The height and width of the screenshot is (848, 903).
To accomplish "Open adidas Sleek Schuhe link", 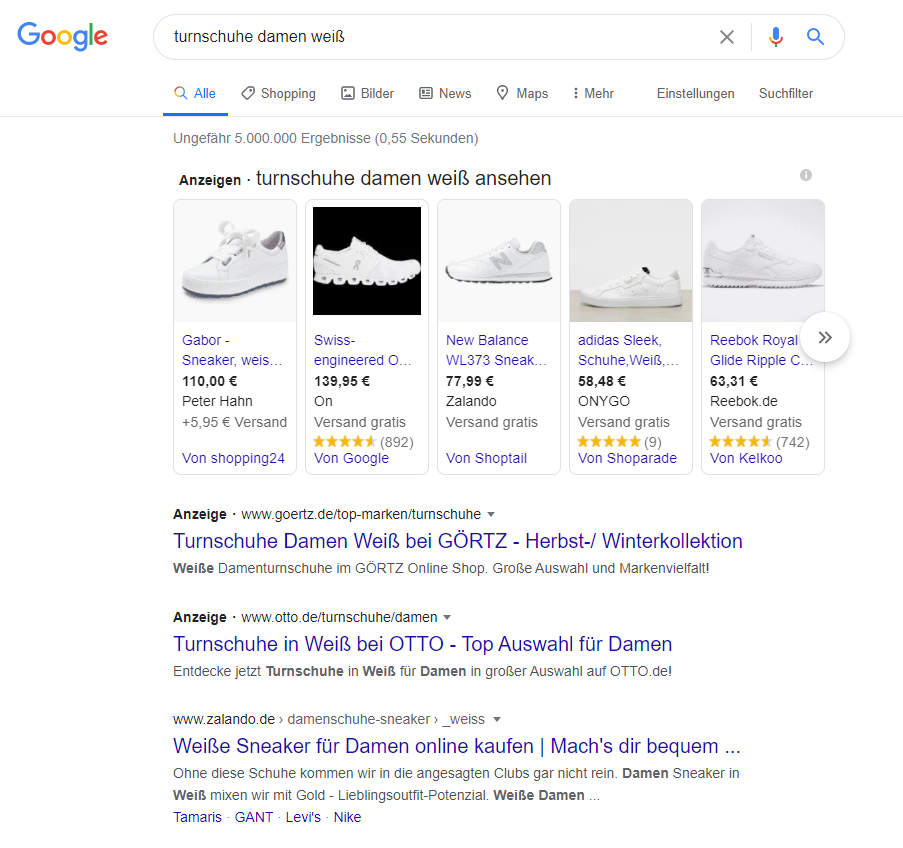I will pos(628,350).
